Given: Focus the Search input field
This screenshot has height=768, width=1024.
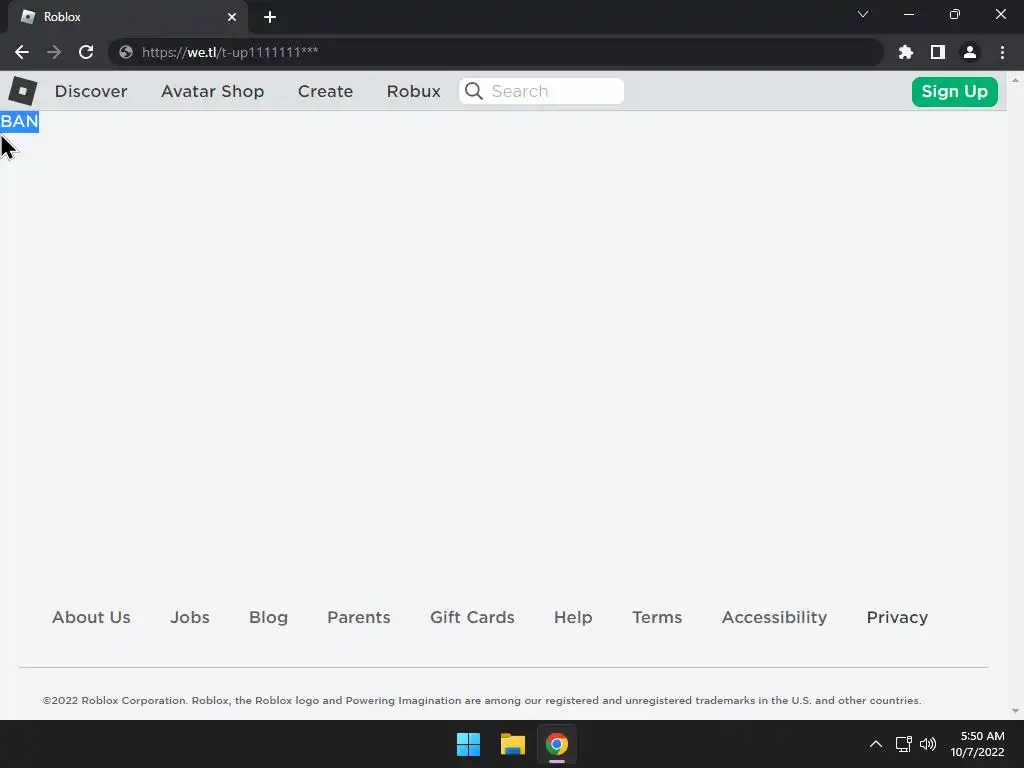Looking at the screenshot, I should tap(541, 91).
